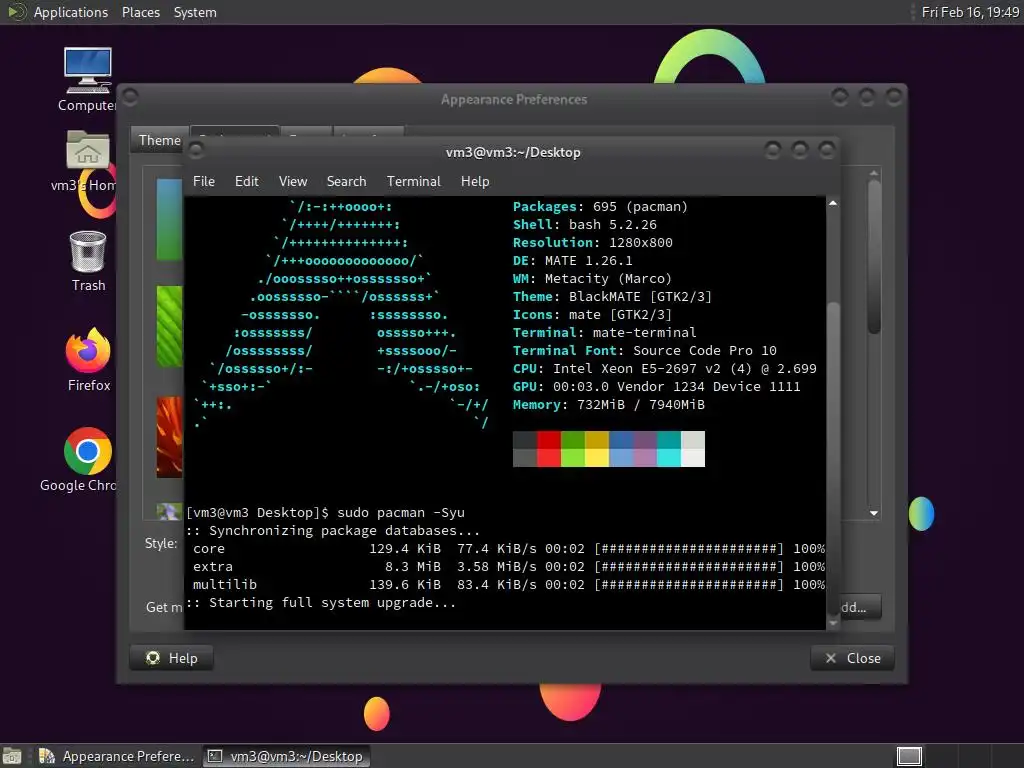Switch to the Theme tab in Appearance Preferences
This screenshot has height=768, width=1024.
[x=159, y=140]
